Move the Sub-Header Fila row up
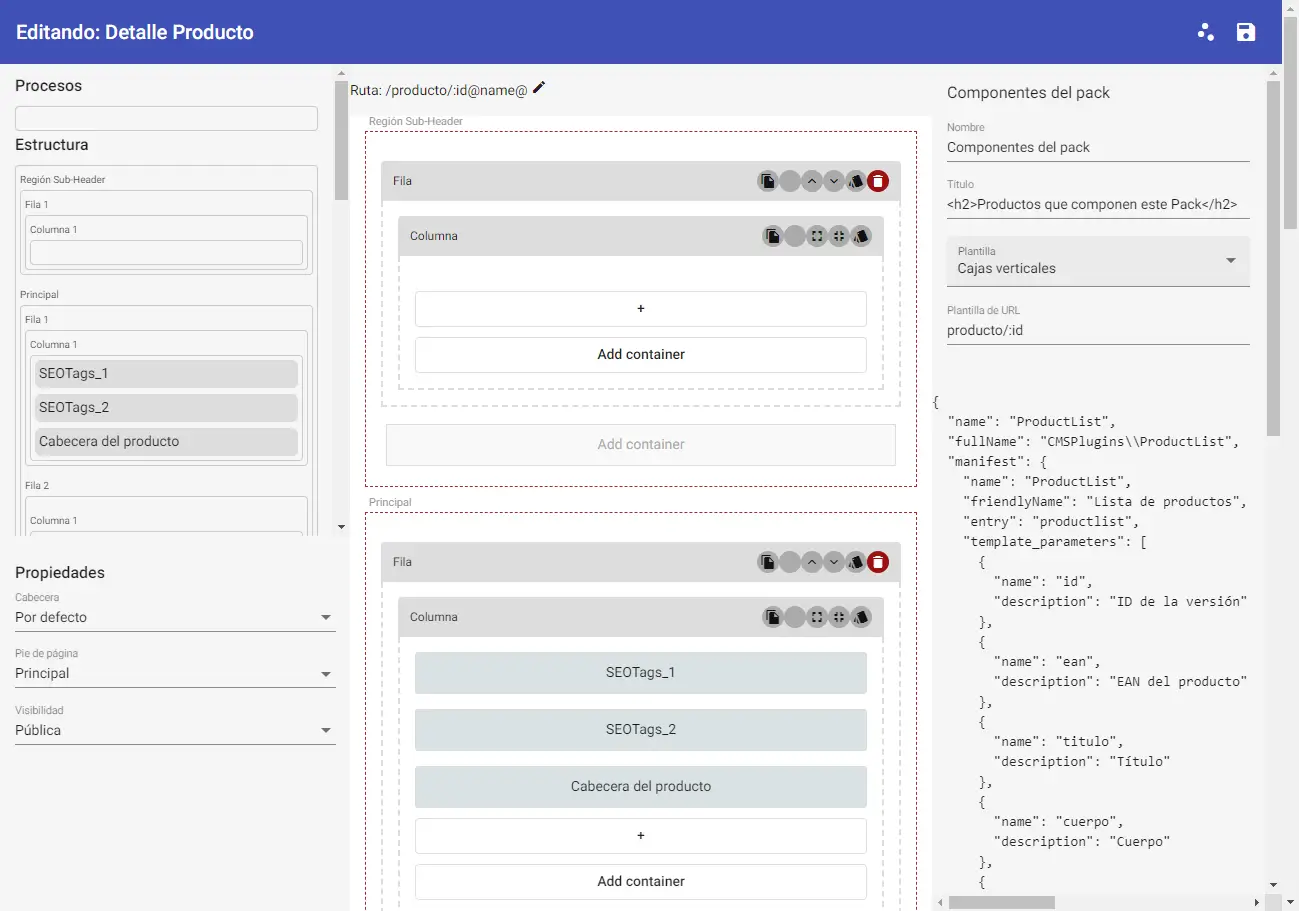Image resolution: width=1299 pixels, height=911 pixels. click(x=812, y=181)
